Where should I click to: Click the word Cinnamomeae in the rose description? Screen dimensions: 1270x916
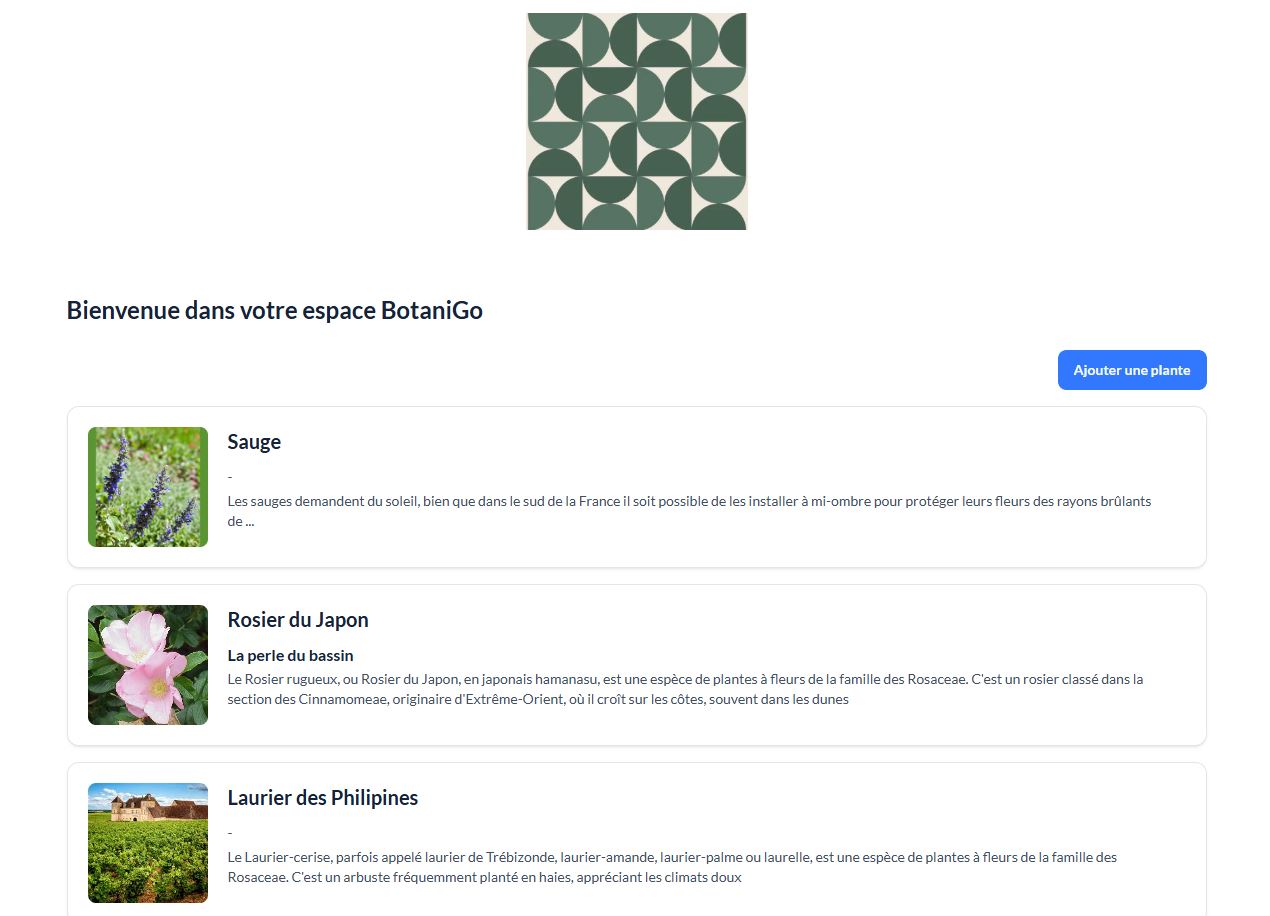pyautogui.click(x=338, y=699)
